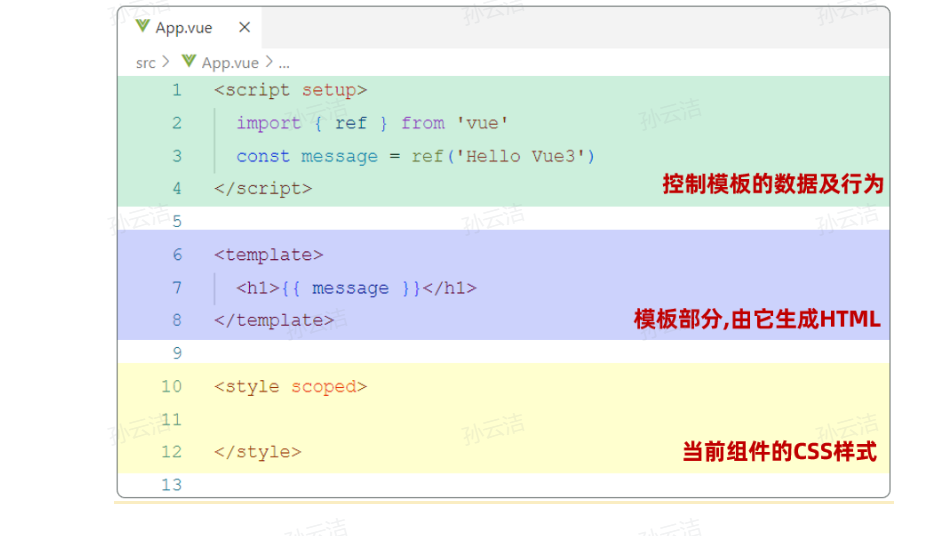Click line number 11 in the gutter
933x536 pixels.
click(171, 420)
